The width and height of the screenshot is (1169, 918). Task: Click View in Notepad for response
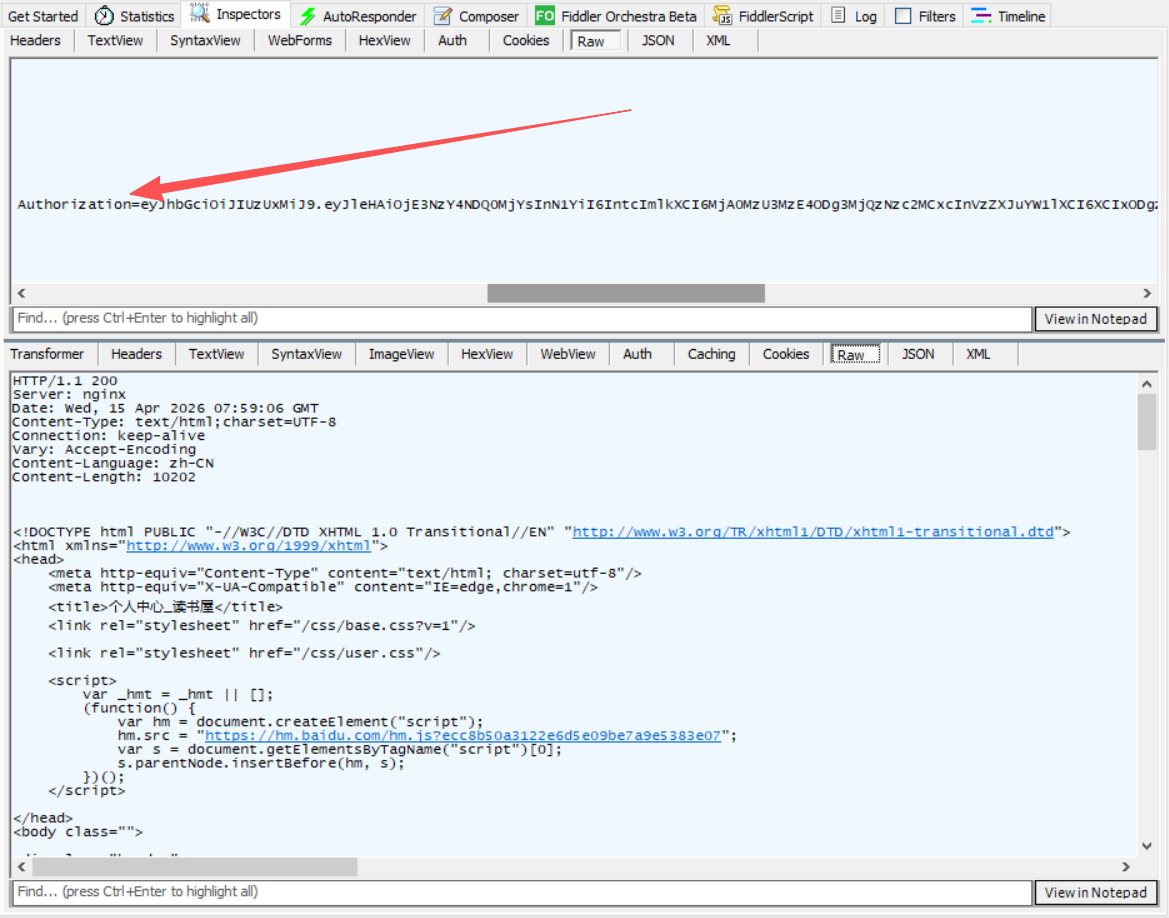coord(1095,893)
